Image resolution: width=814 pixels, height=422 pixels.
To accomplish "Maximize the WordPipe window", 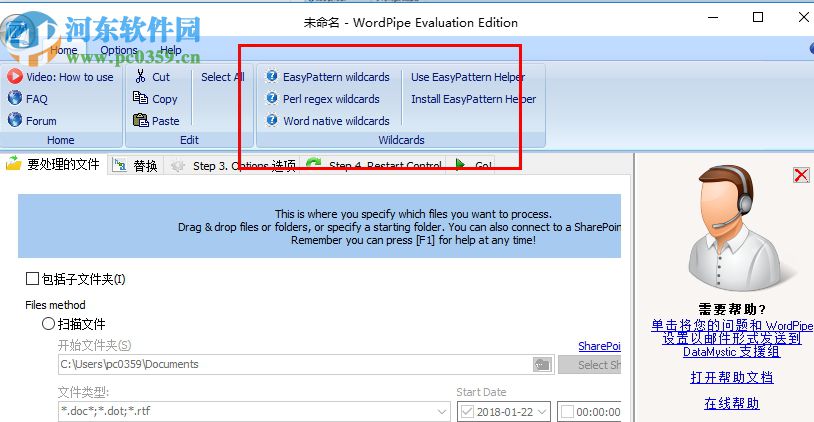I will pos(758,17).
